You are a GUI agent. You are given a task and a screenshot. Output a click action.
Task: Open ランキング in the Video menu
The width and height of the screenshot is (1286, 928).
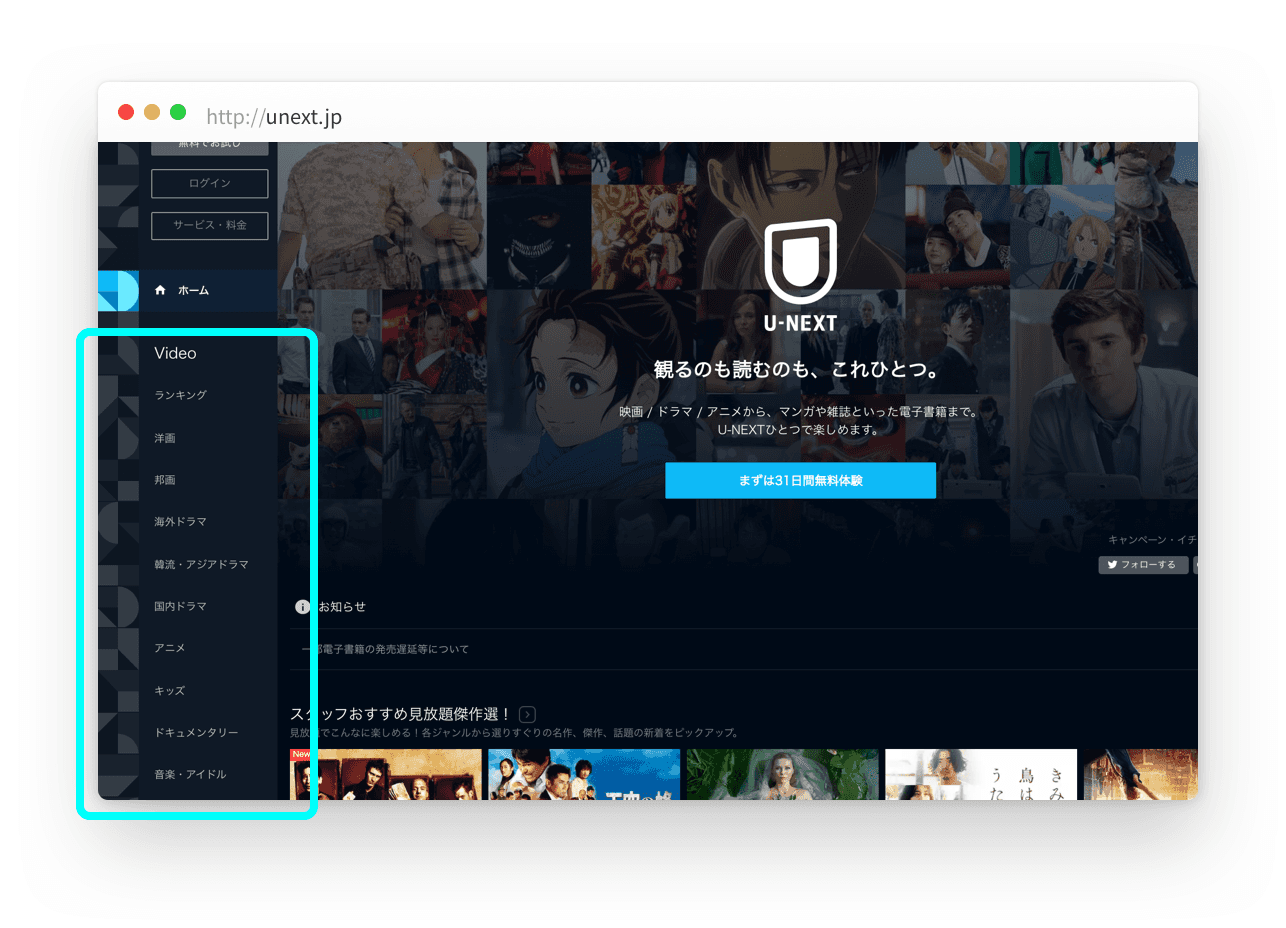click(181, 395)
